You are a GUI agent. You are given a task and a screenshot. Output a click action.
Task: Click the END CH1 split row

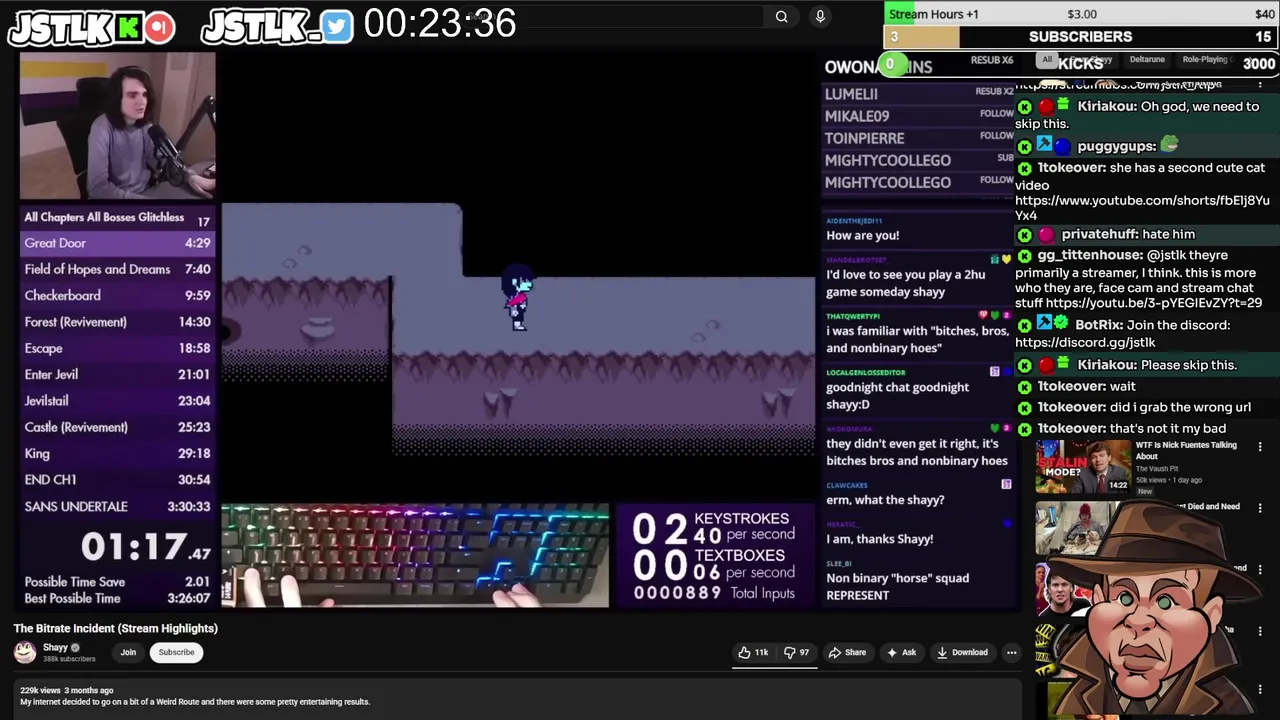[x=118, y=479]
